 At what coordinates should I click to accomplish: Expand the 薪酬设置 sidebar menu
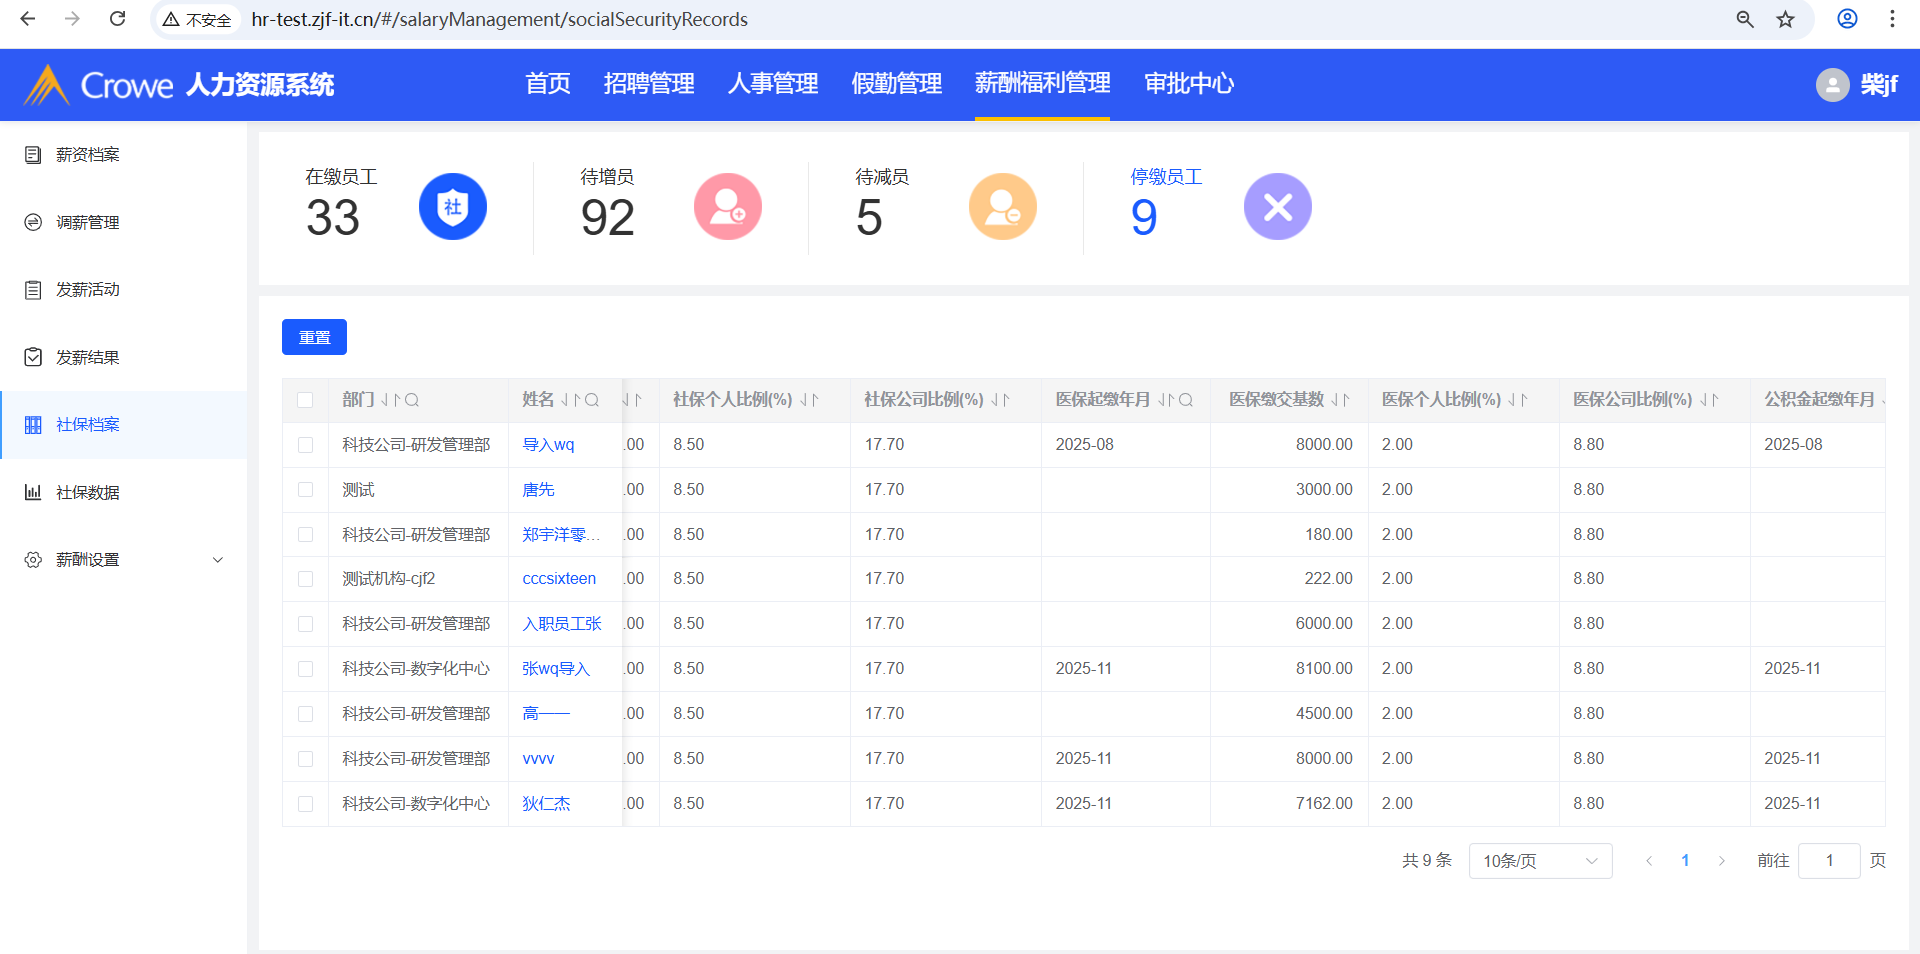point(124,560)
